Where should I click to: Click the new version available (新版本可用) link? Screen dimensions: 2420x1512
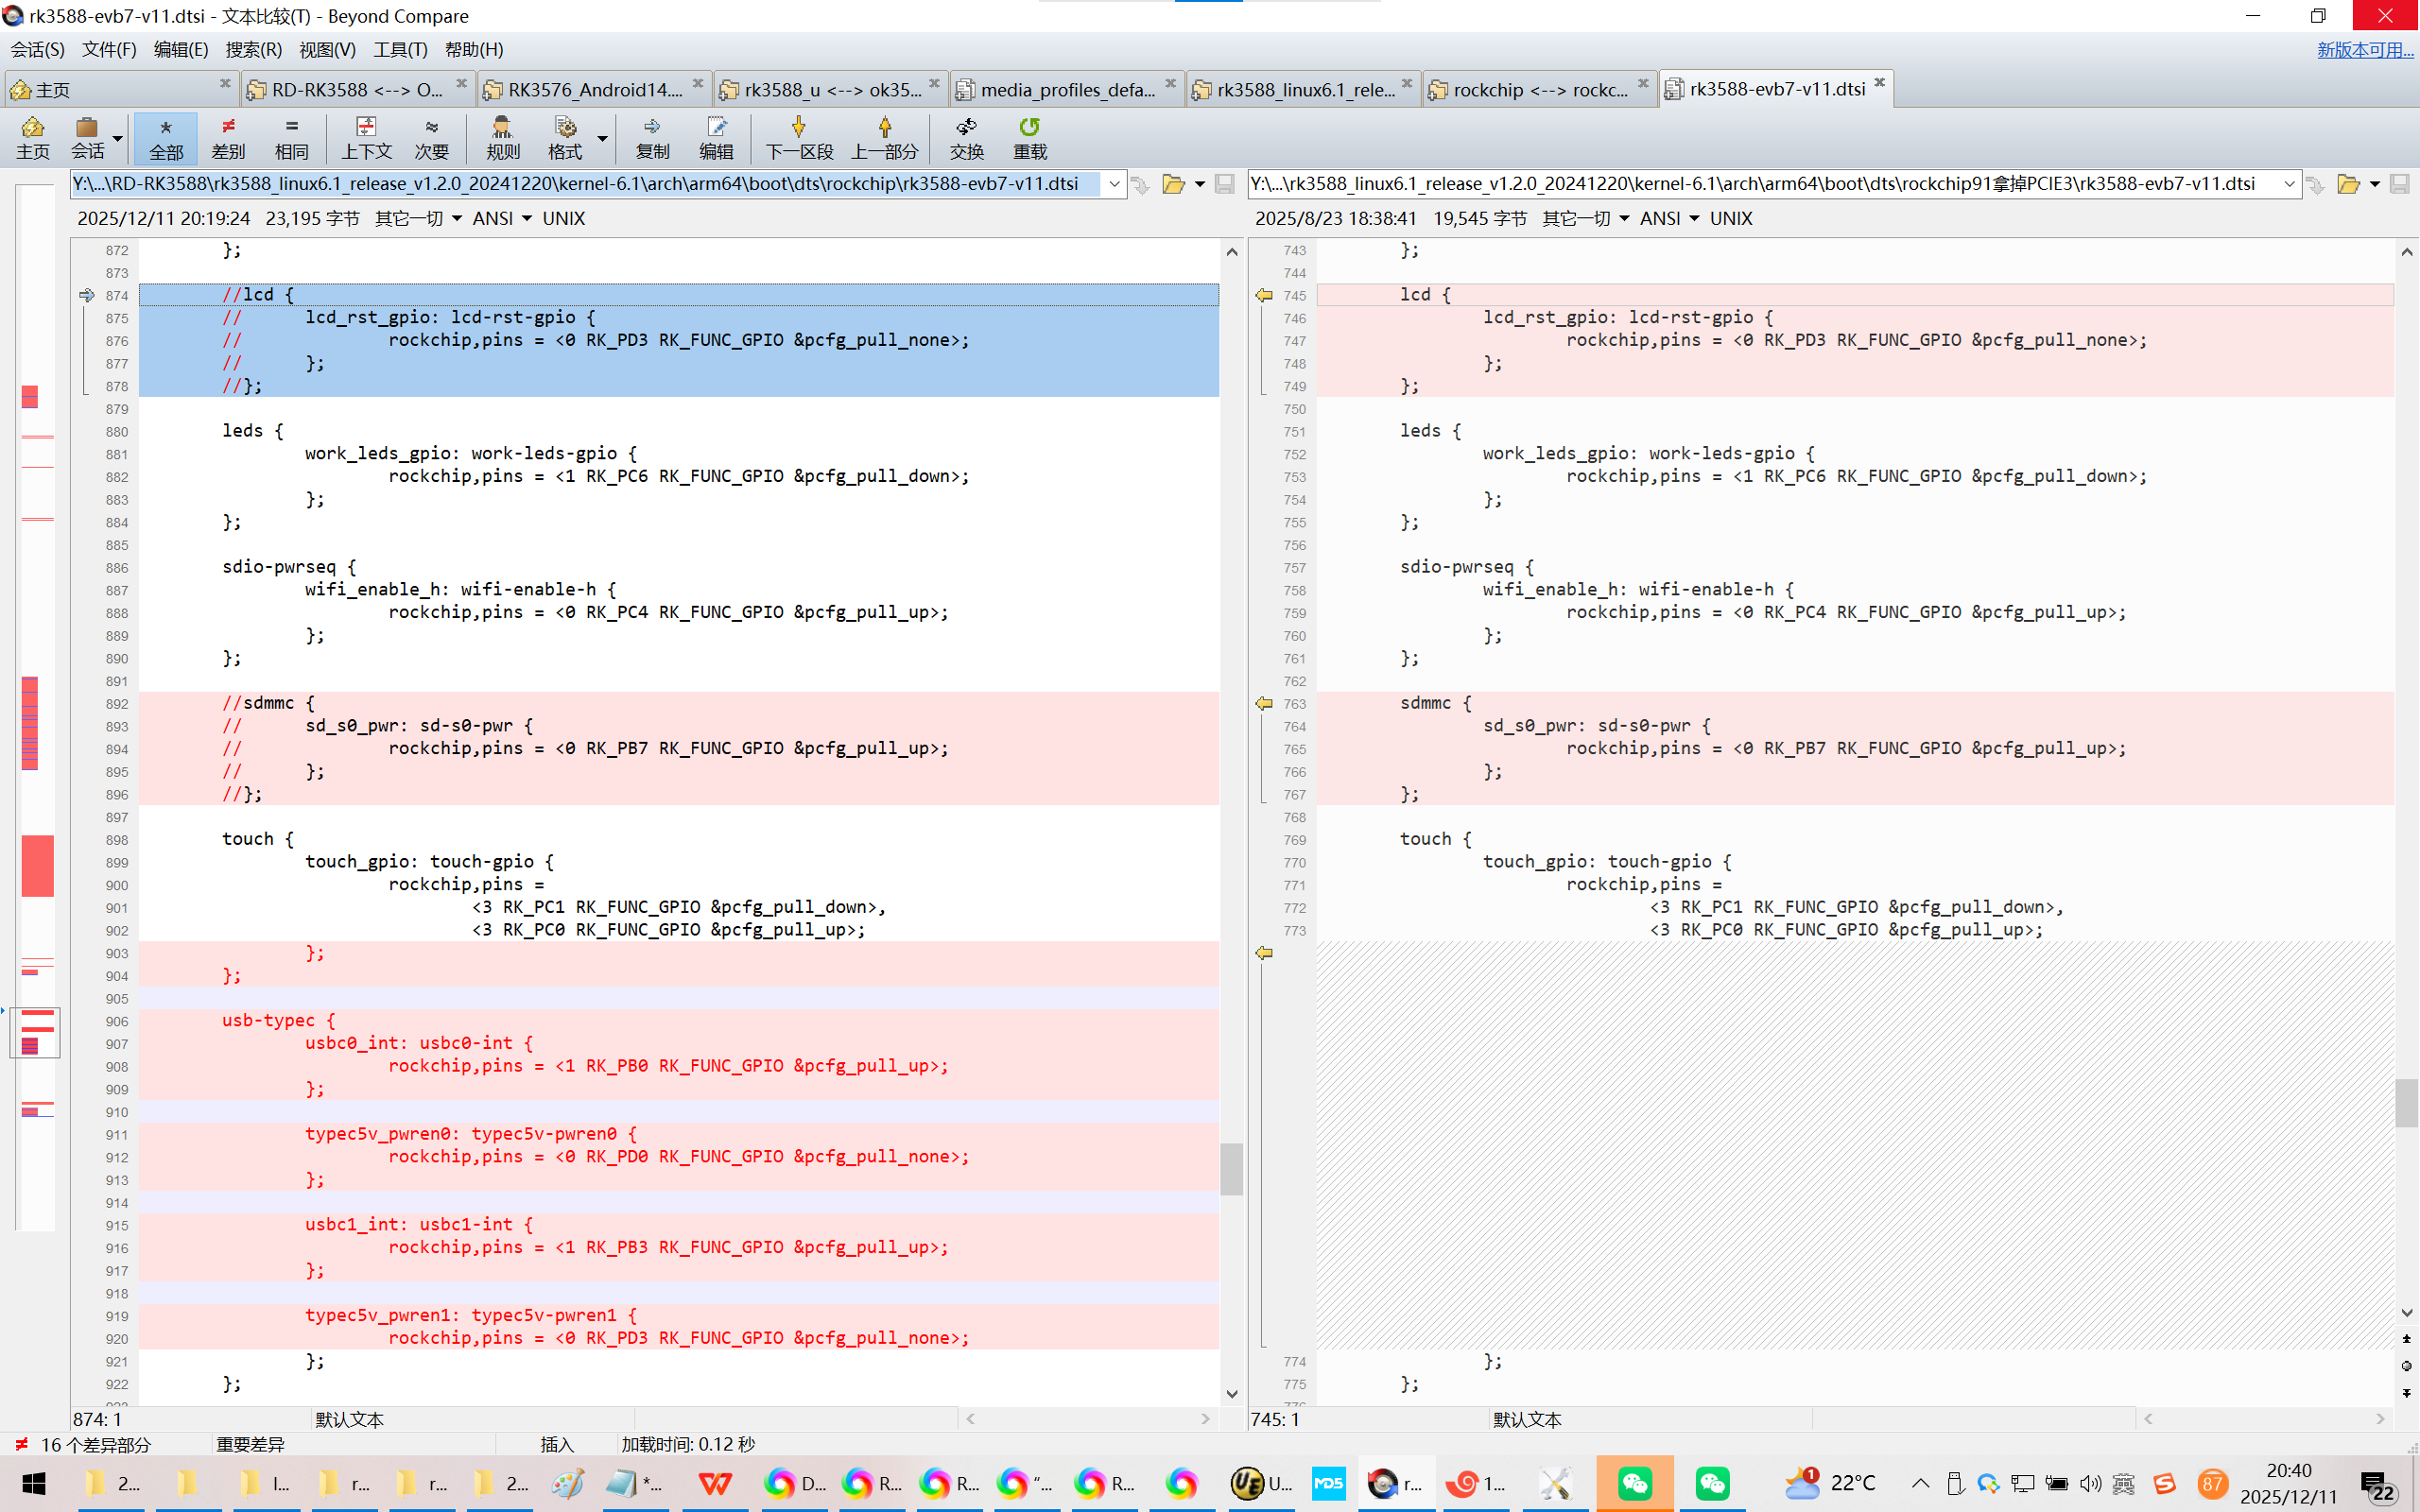coord(2364,49)
